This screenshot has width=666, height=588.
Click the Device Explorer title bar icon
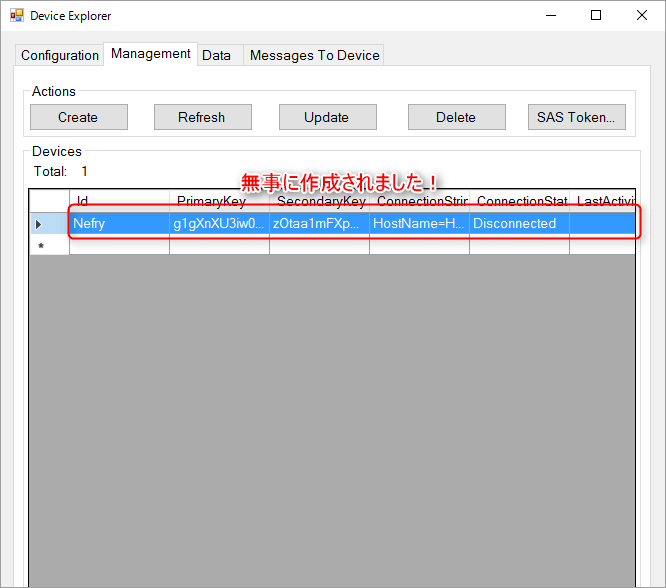coord(17,16)
